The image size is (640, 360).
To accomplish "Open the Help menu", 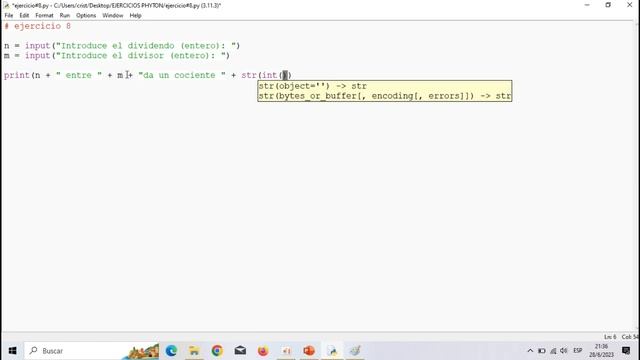I will click(x=135, y=16).
